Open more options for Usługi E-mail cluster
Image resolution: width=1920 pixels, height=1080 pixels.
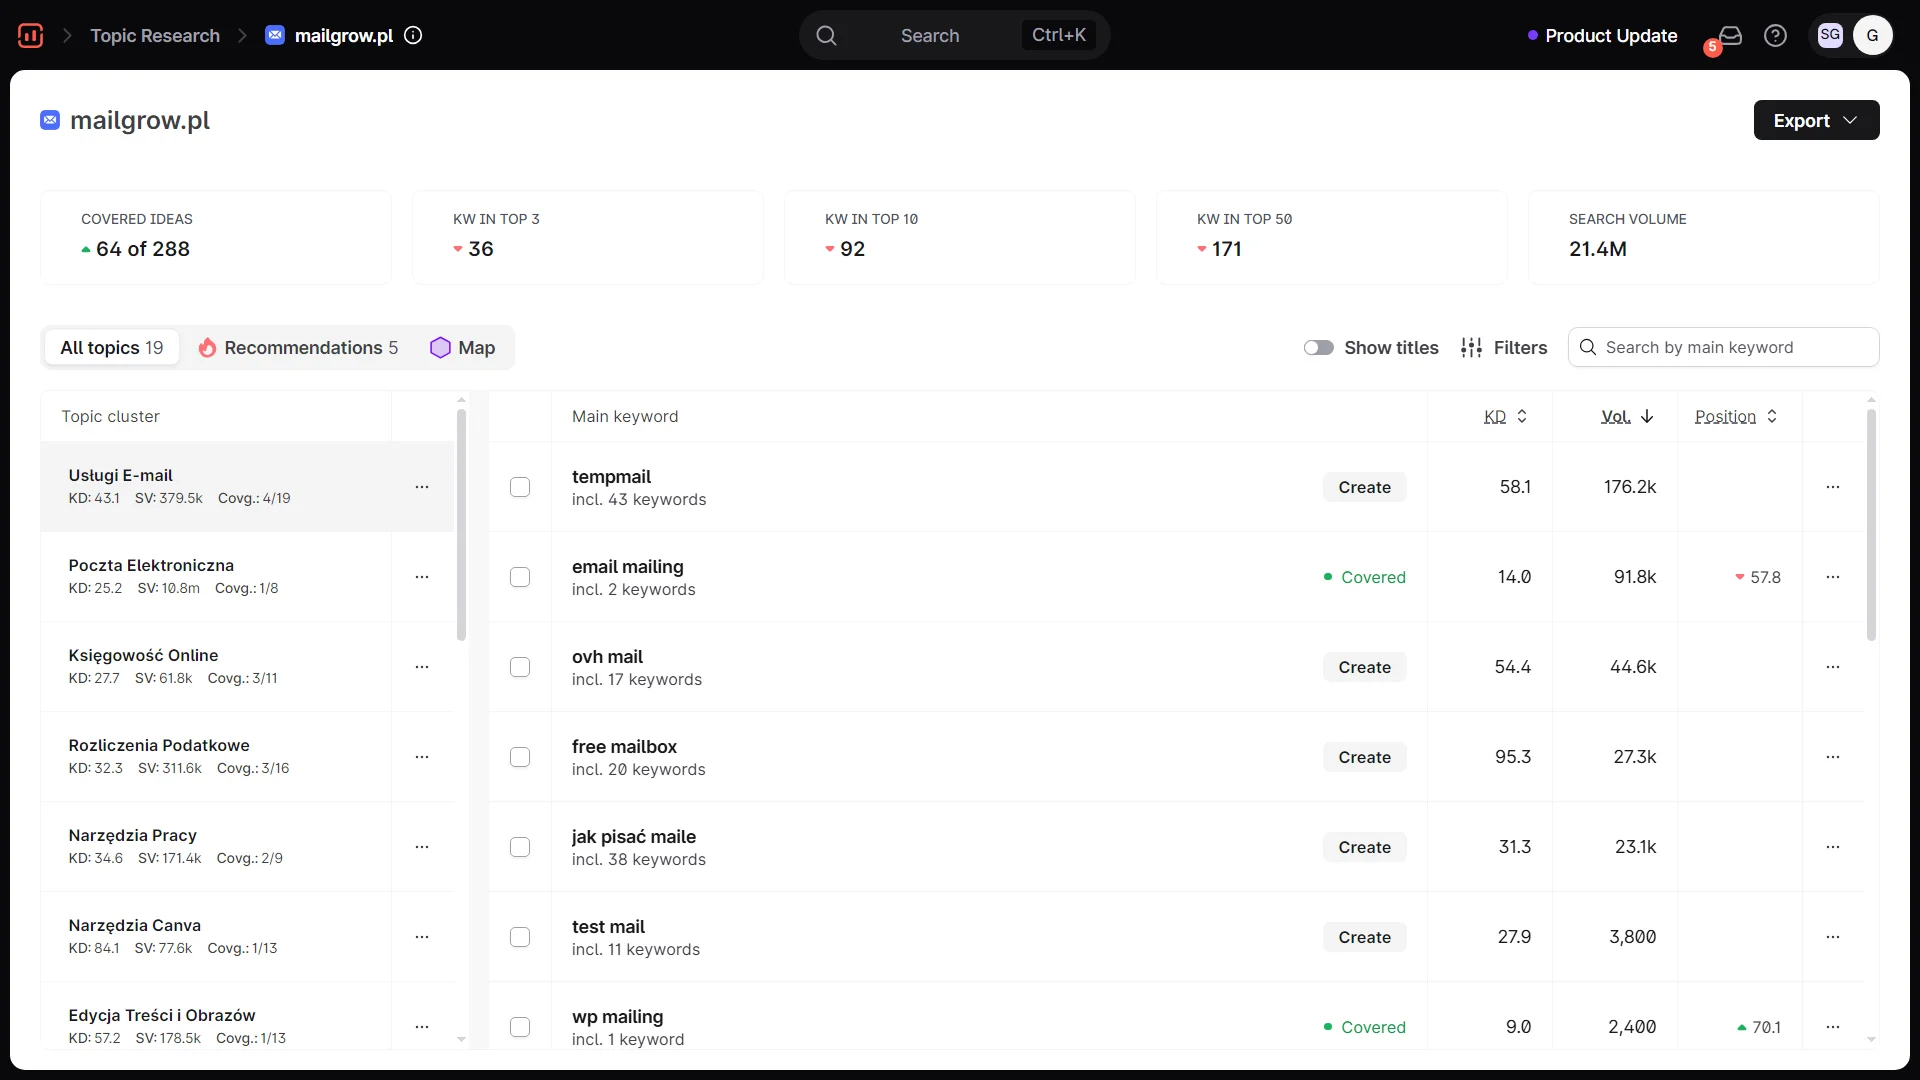pos(421,487)
